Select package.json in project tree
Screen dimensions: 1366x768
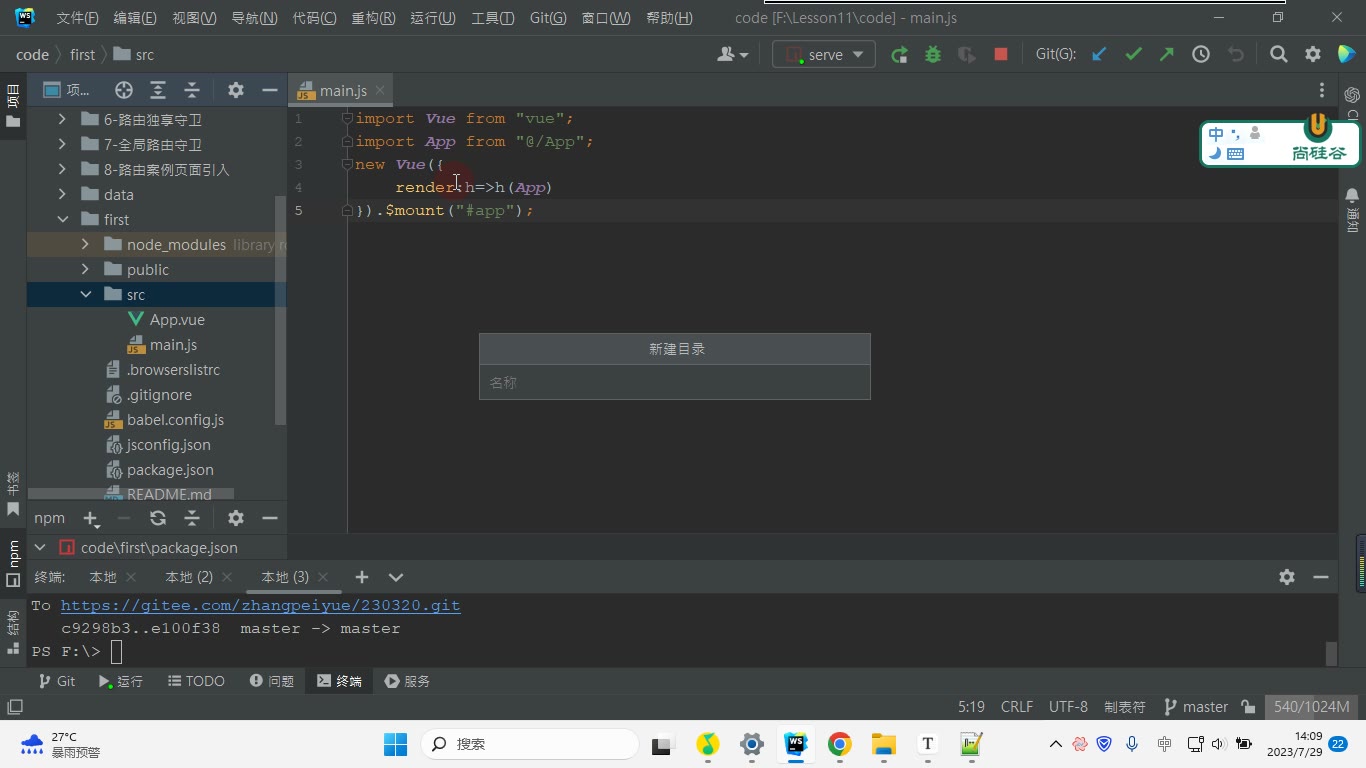coord(170,470)
